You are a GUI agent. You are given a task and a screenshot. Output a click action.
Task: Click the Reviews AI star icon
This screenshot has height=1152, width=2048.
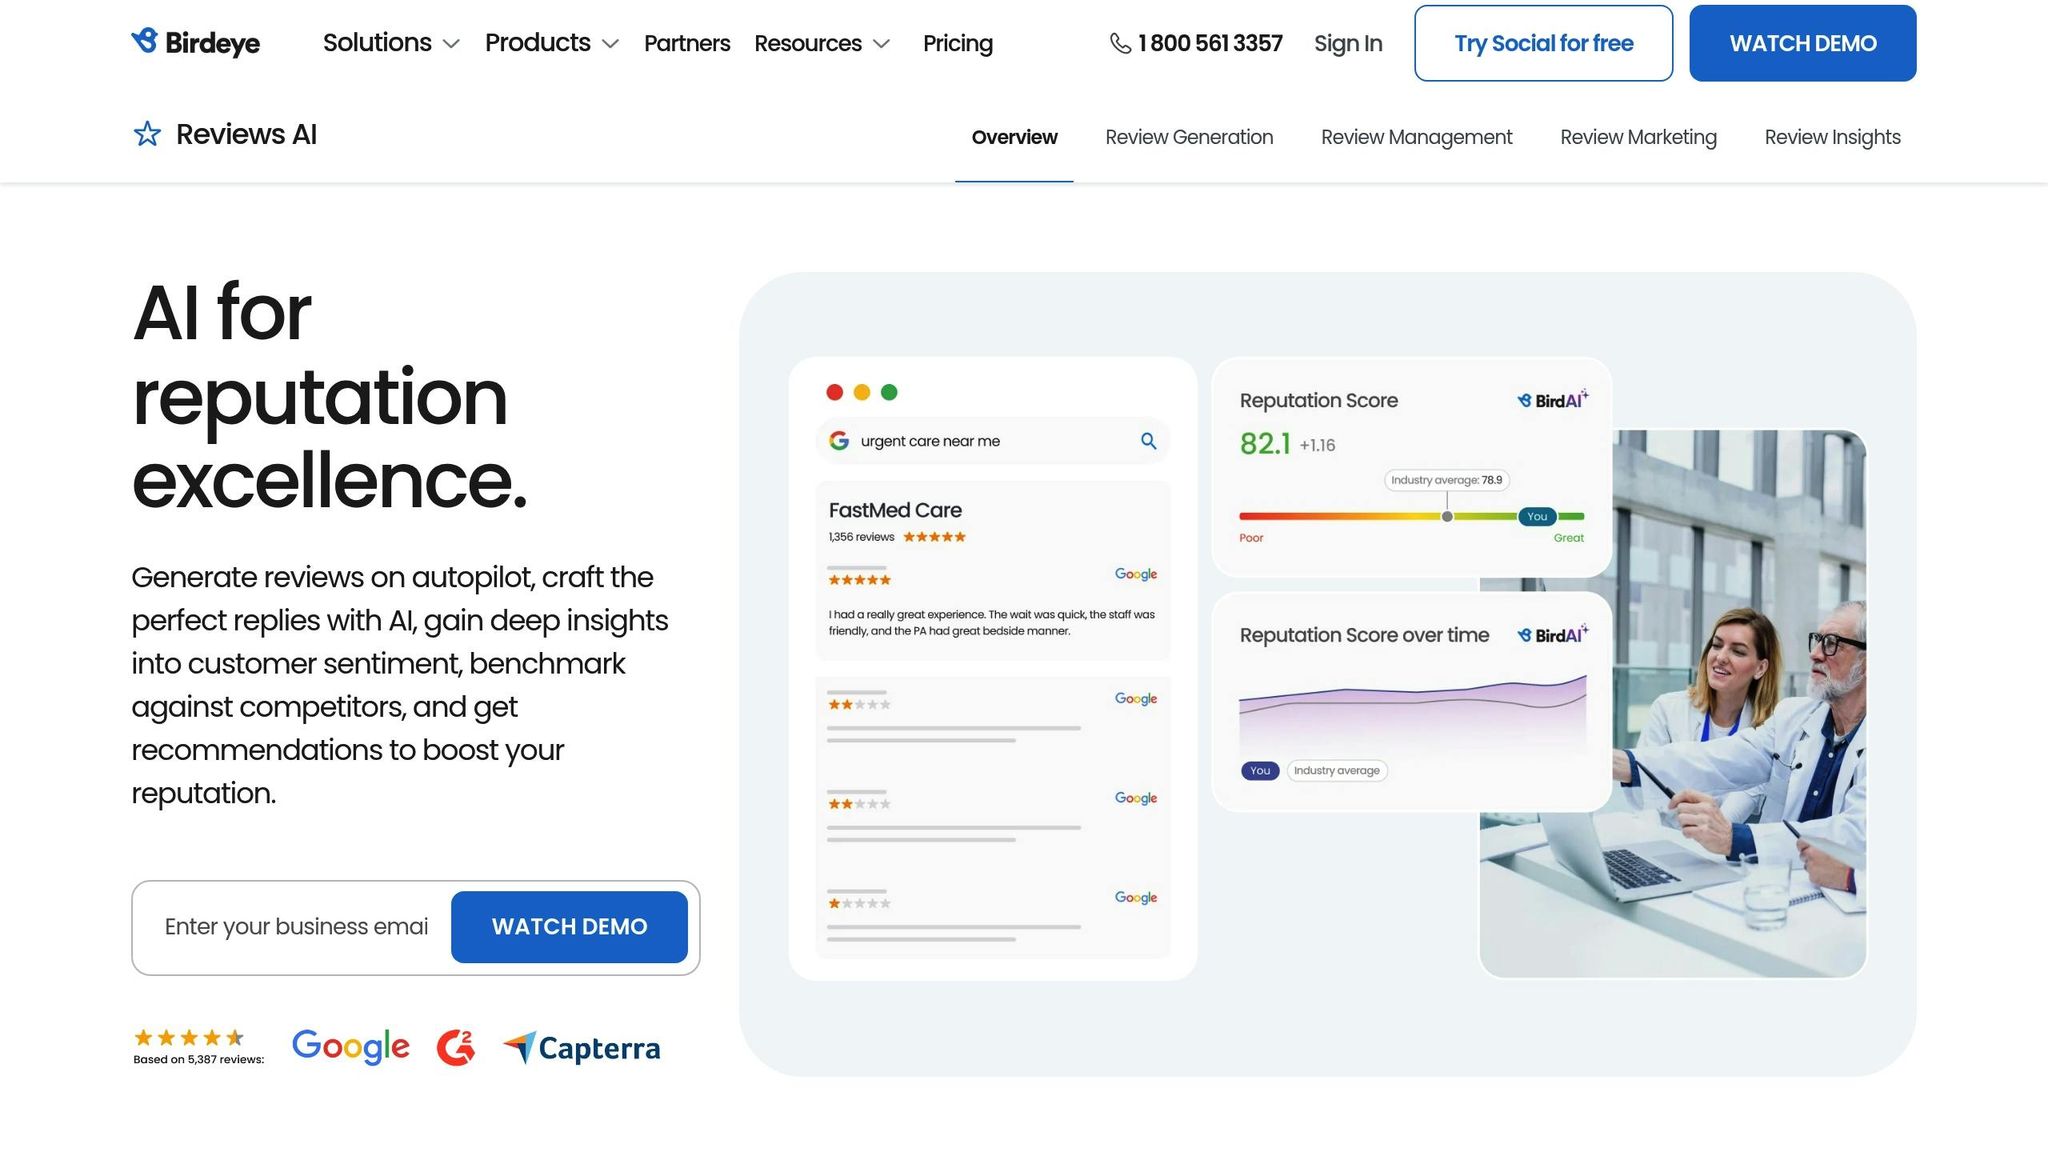pos(147,134)
